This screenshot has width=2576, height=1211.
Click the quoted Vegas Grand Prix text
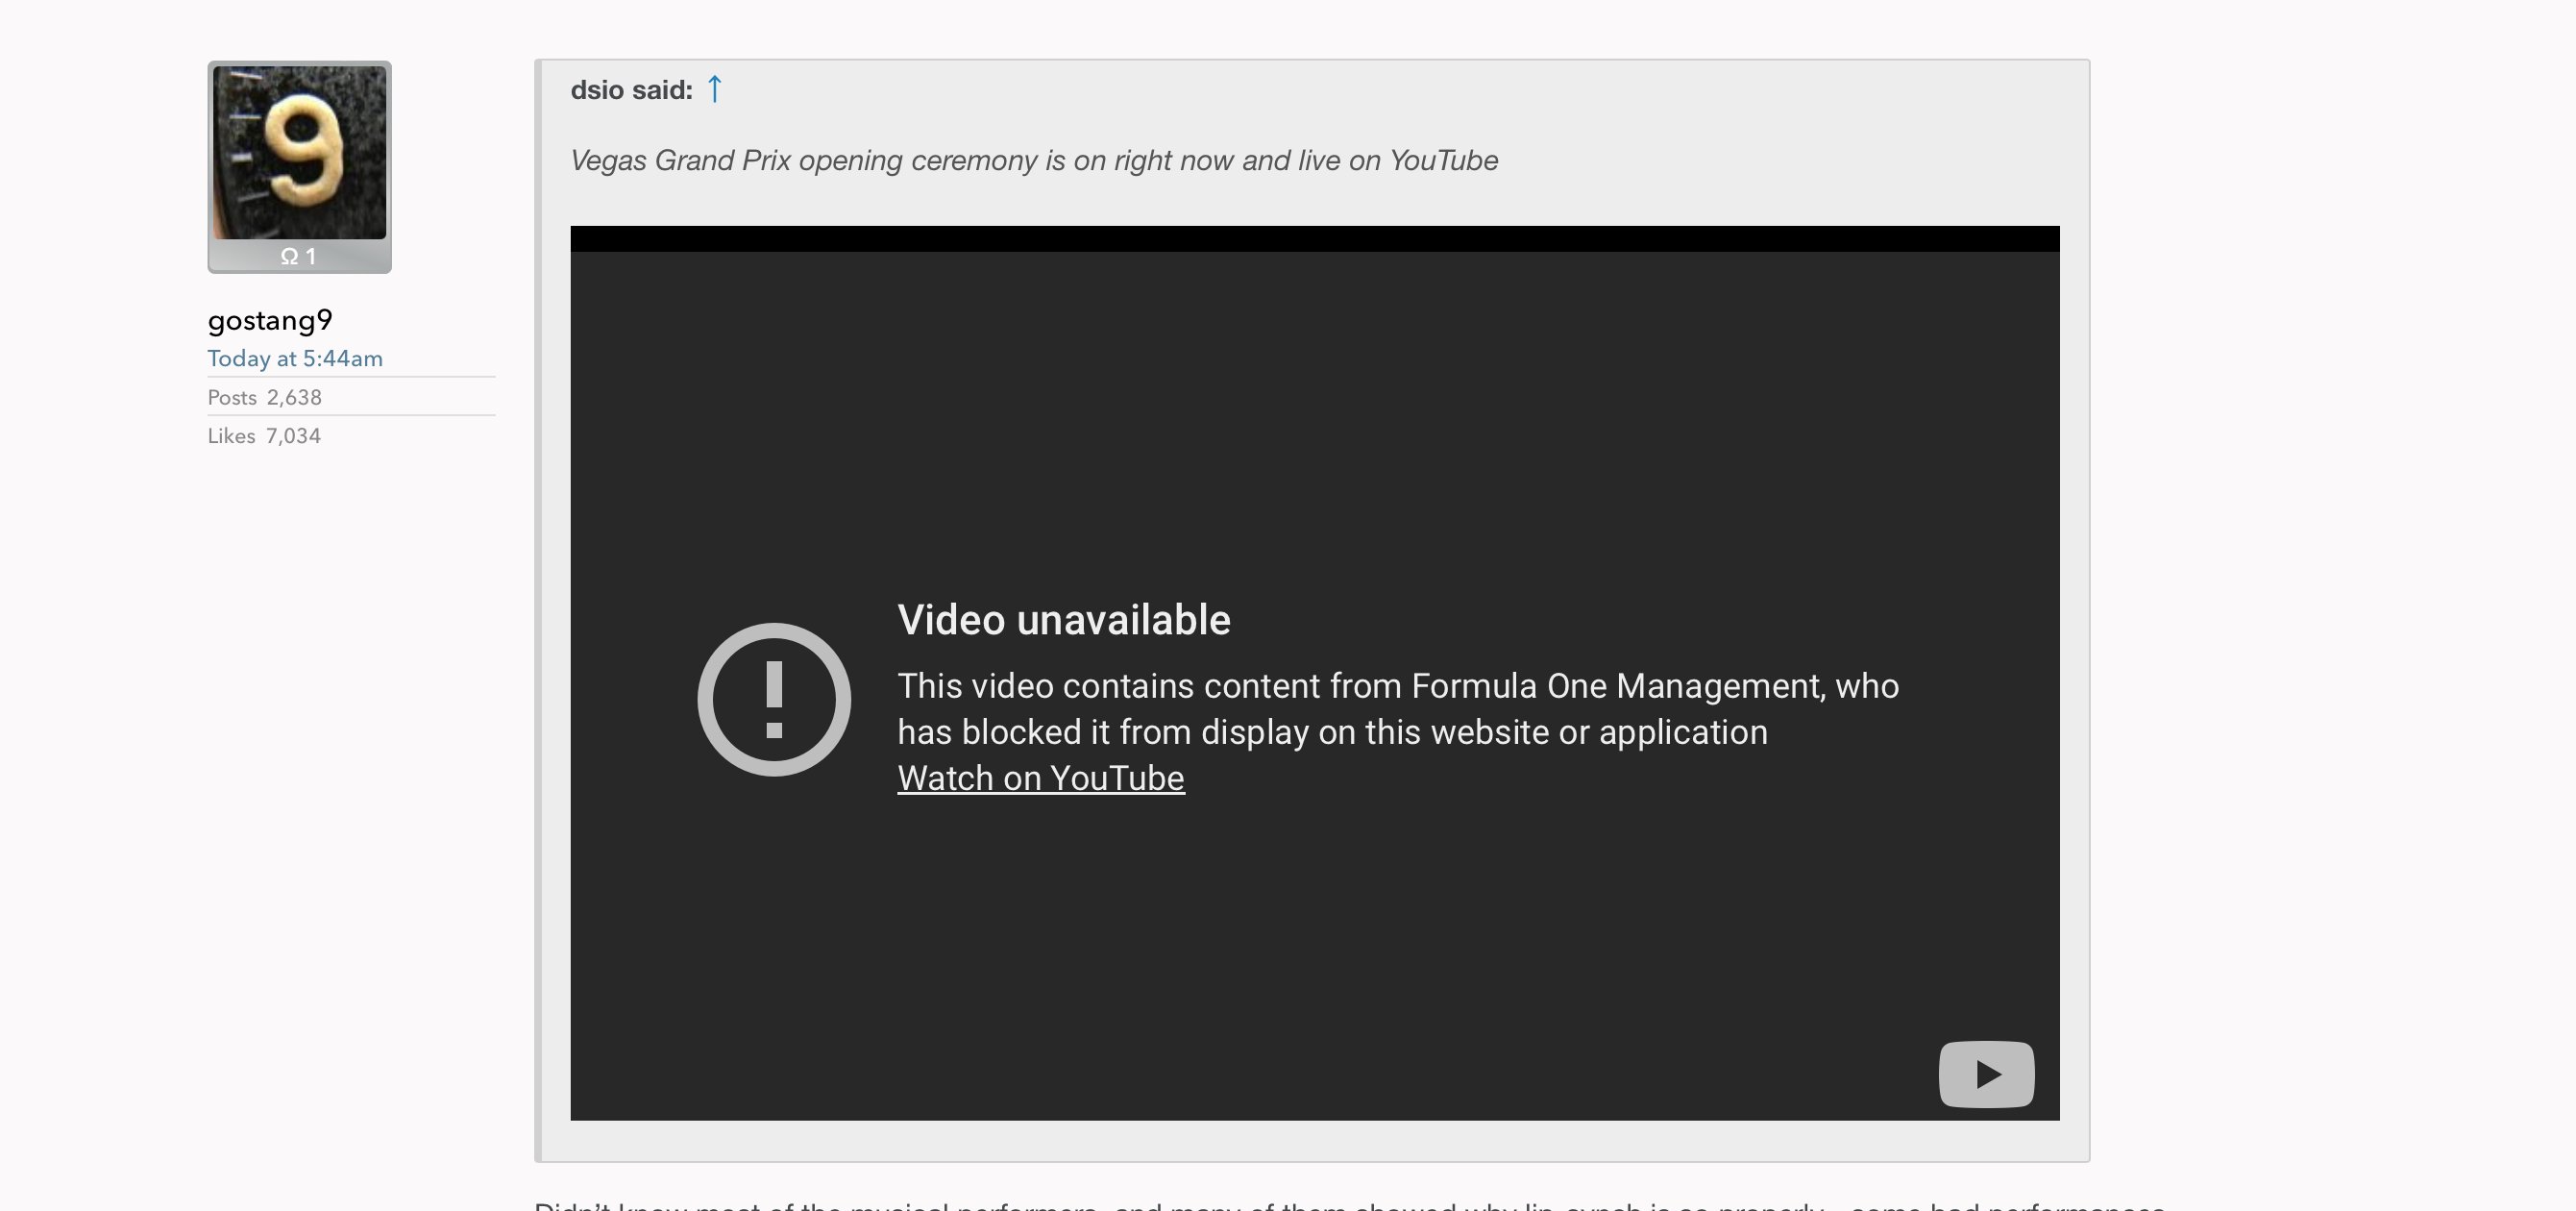click(1033, 161)
